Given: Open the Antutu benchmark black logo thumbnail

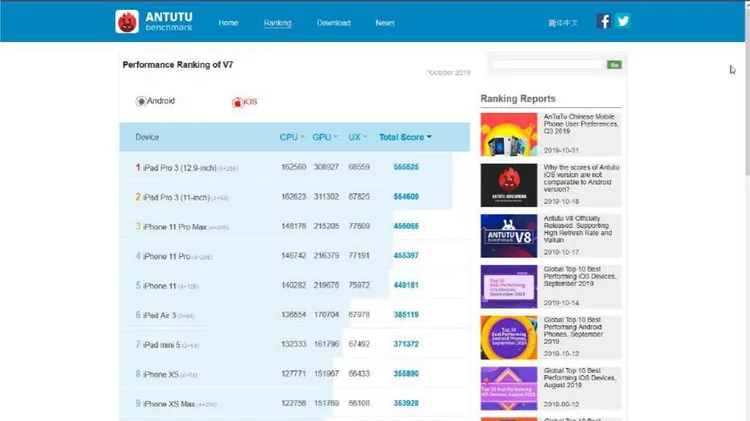Looking at the screenshot, I should pos(509,185).
